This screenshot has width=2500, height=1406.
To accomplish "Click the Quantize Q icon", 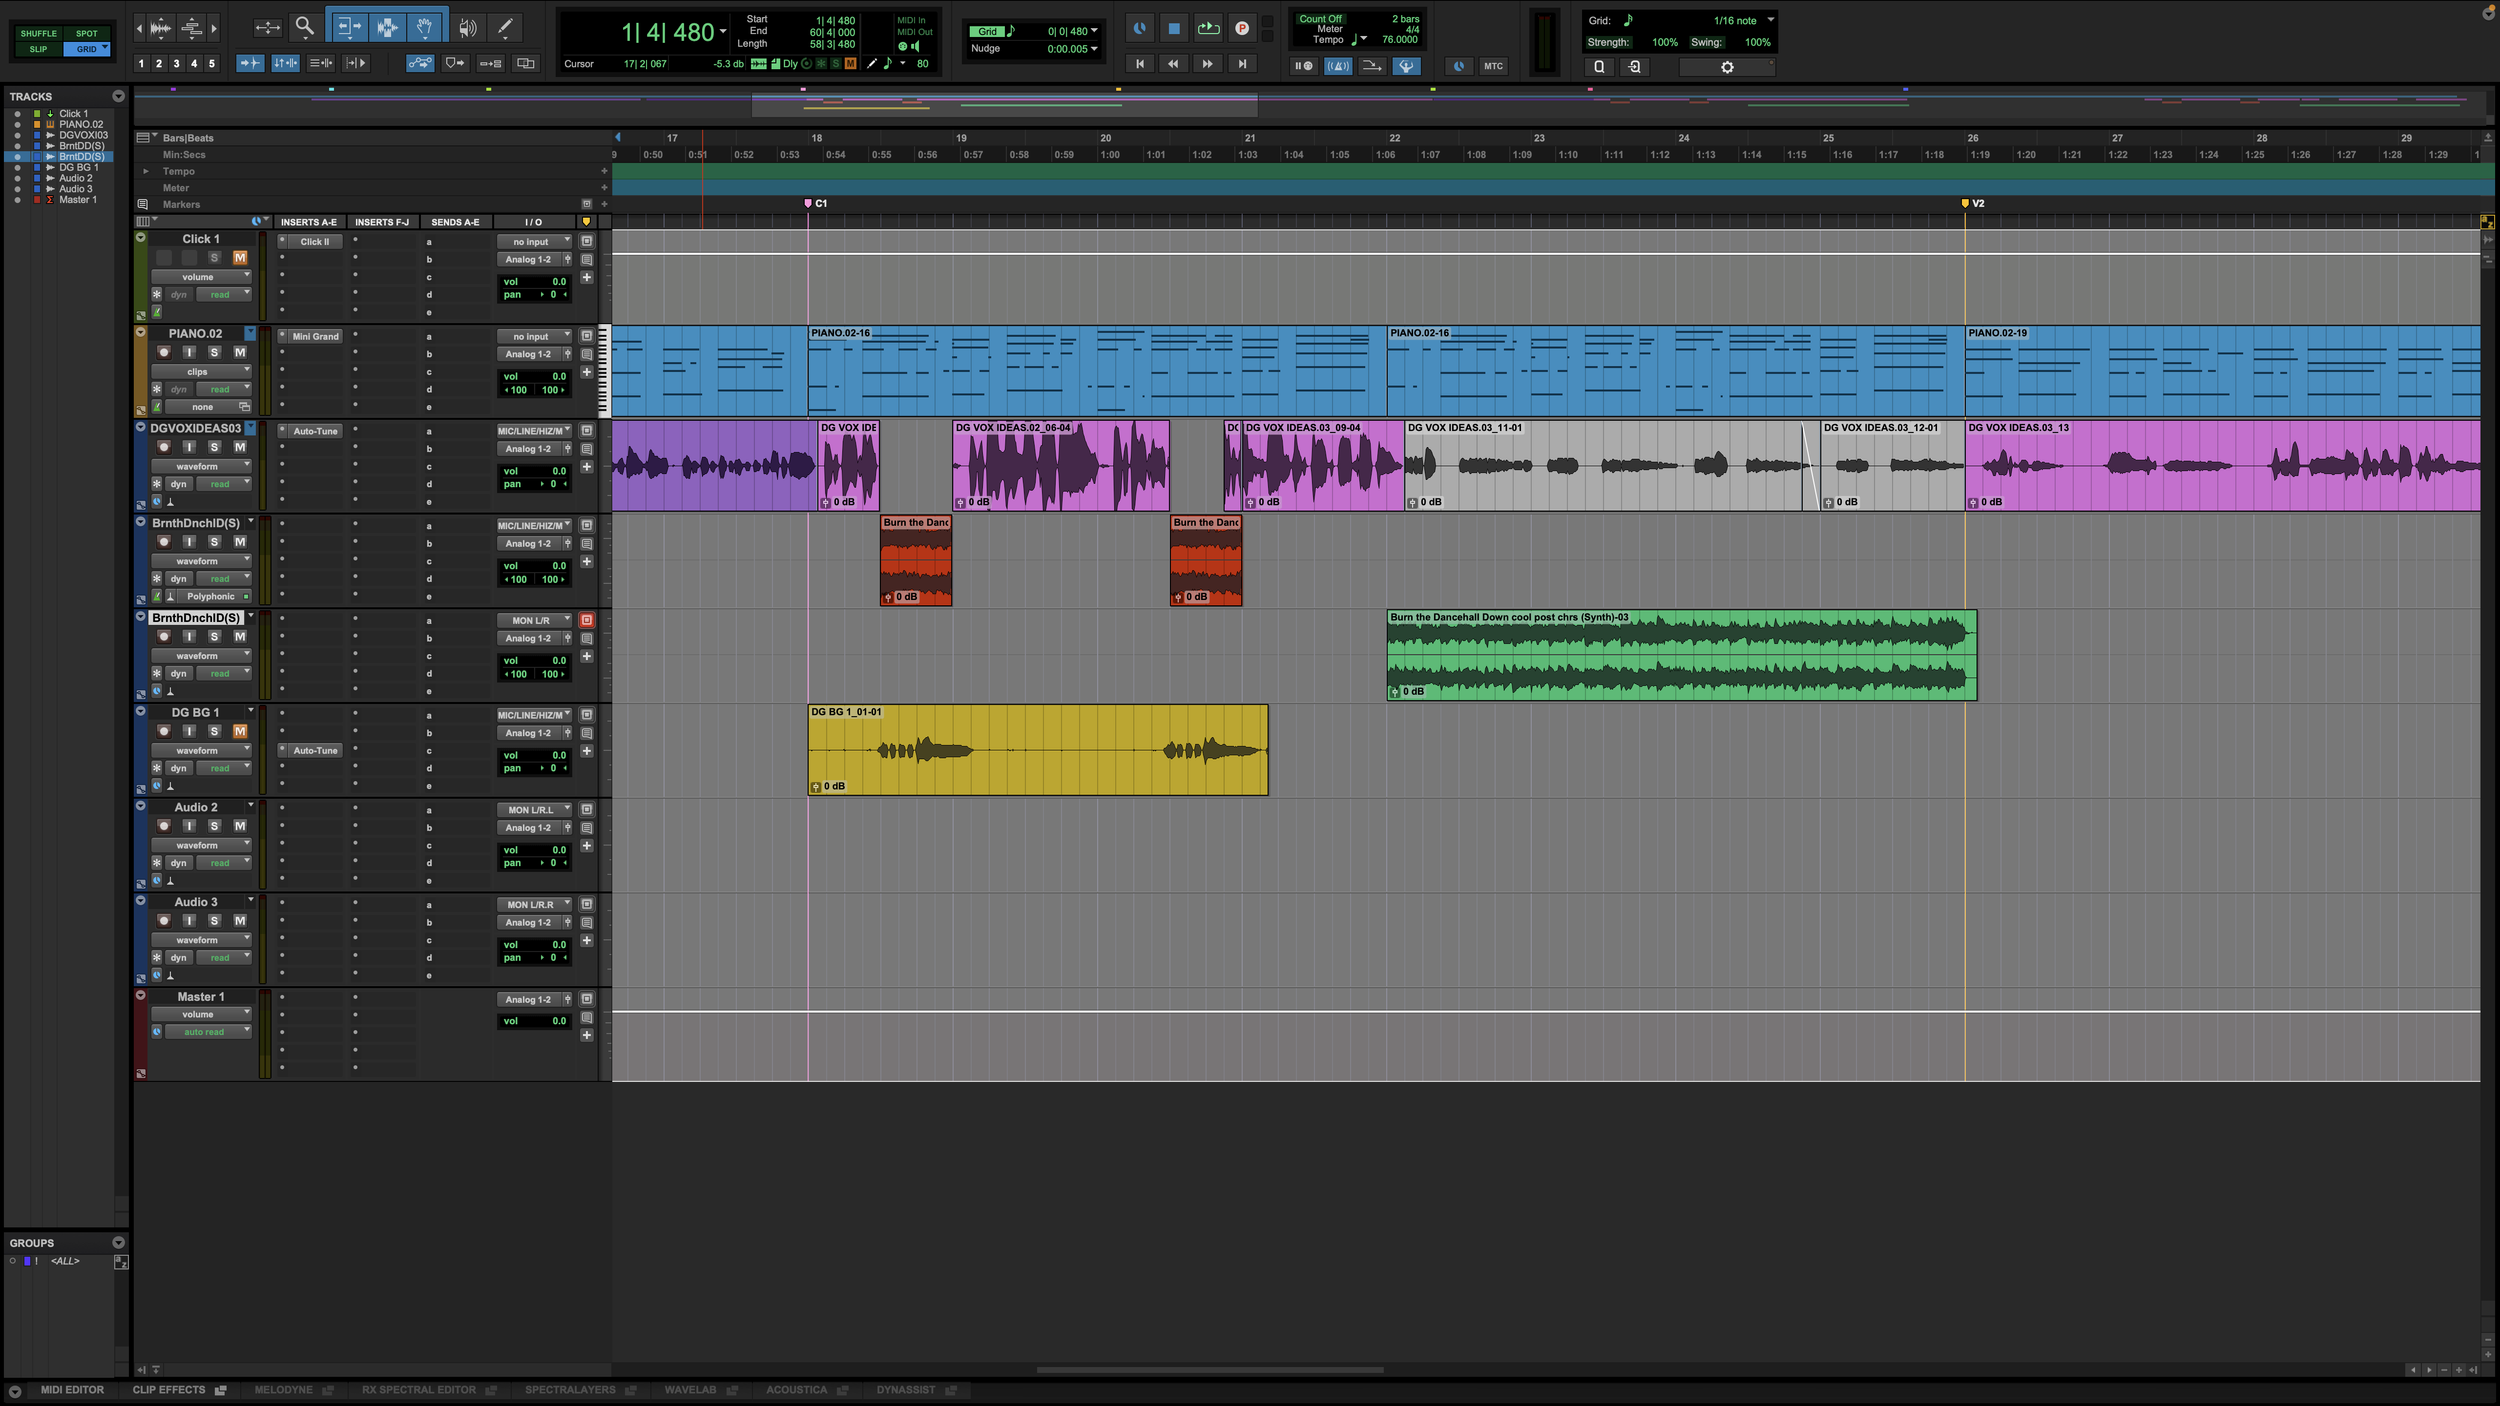I will point(1599,67).
